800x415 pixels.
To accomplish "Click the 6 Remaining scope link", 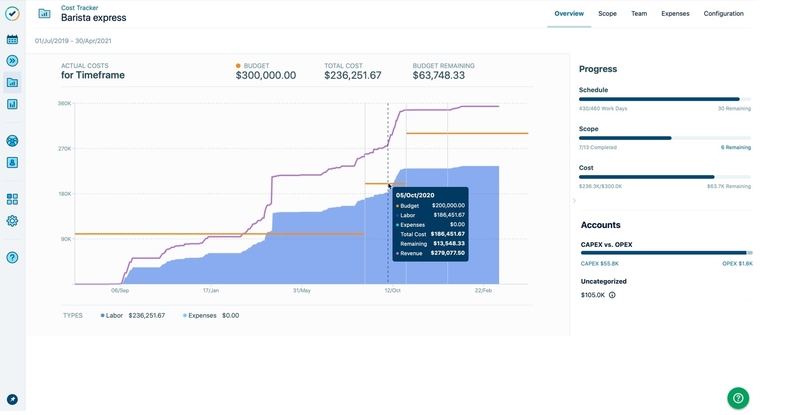I will 735,147.
